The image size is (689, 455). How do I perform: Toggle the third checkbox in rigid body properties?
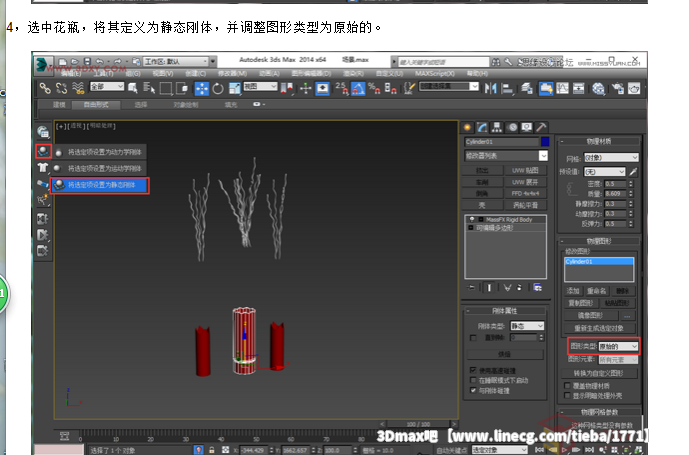pos(473,380)
